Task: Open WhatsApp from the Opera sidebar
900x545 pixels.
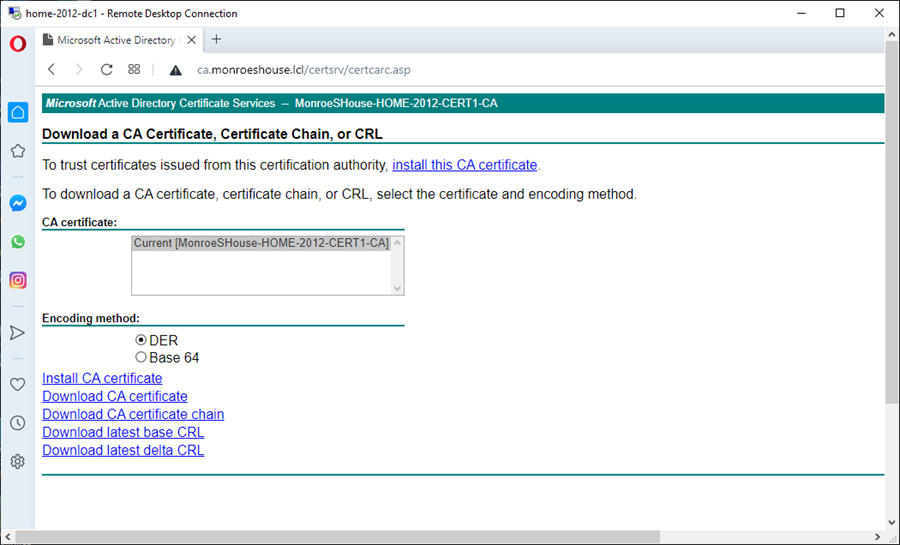Action: pyautogui.click(x=18, y=242)
